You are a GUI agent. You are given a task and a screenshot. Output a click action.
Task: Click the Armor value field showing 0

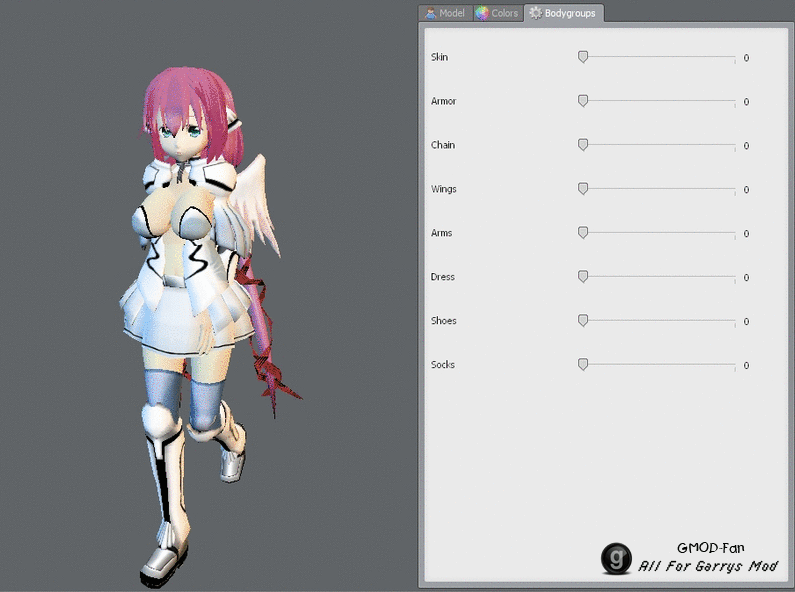point(746,102)
